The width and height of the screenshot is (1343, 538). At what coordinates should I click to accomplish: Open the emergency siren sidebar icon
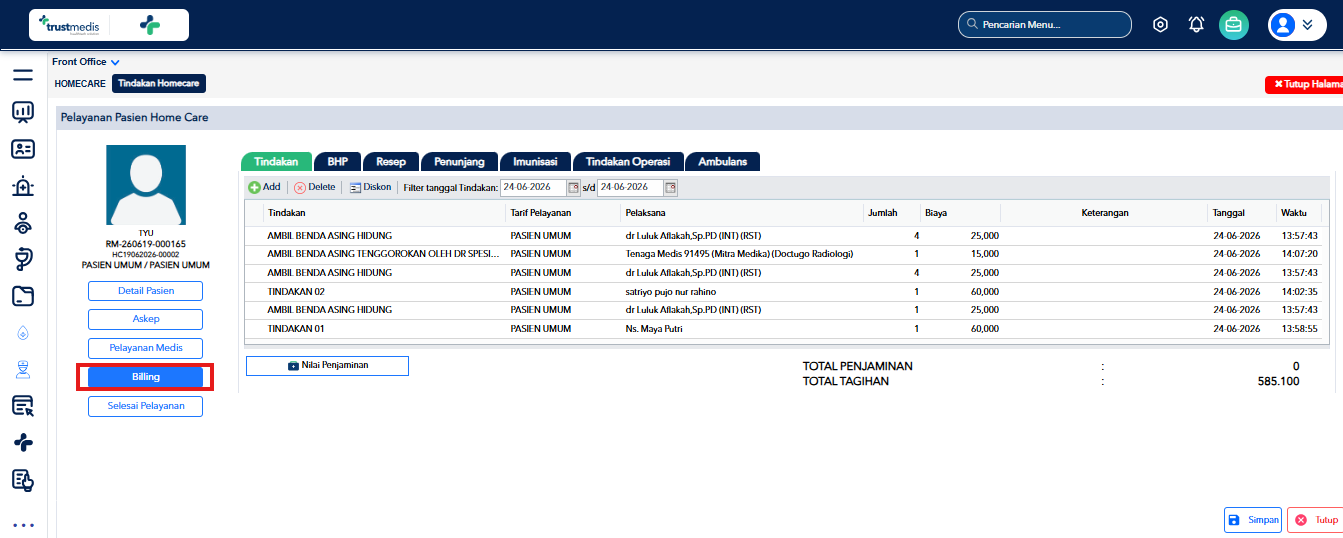coord(23,186)
